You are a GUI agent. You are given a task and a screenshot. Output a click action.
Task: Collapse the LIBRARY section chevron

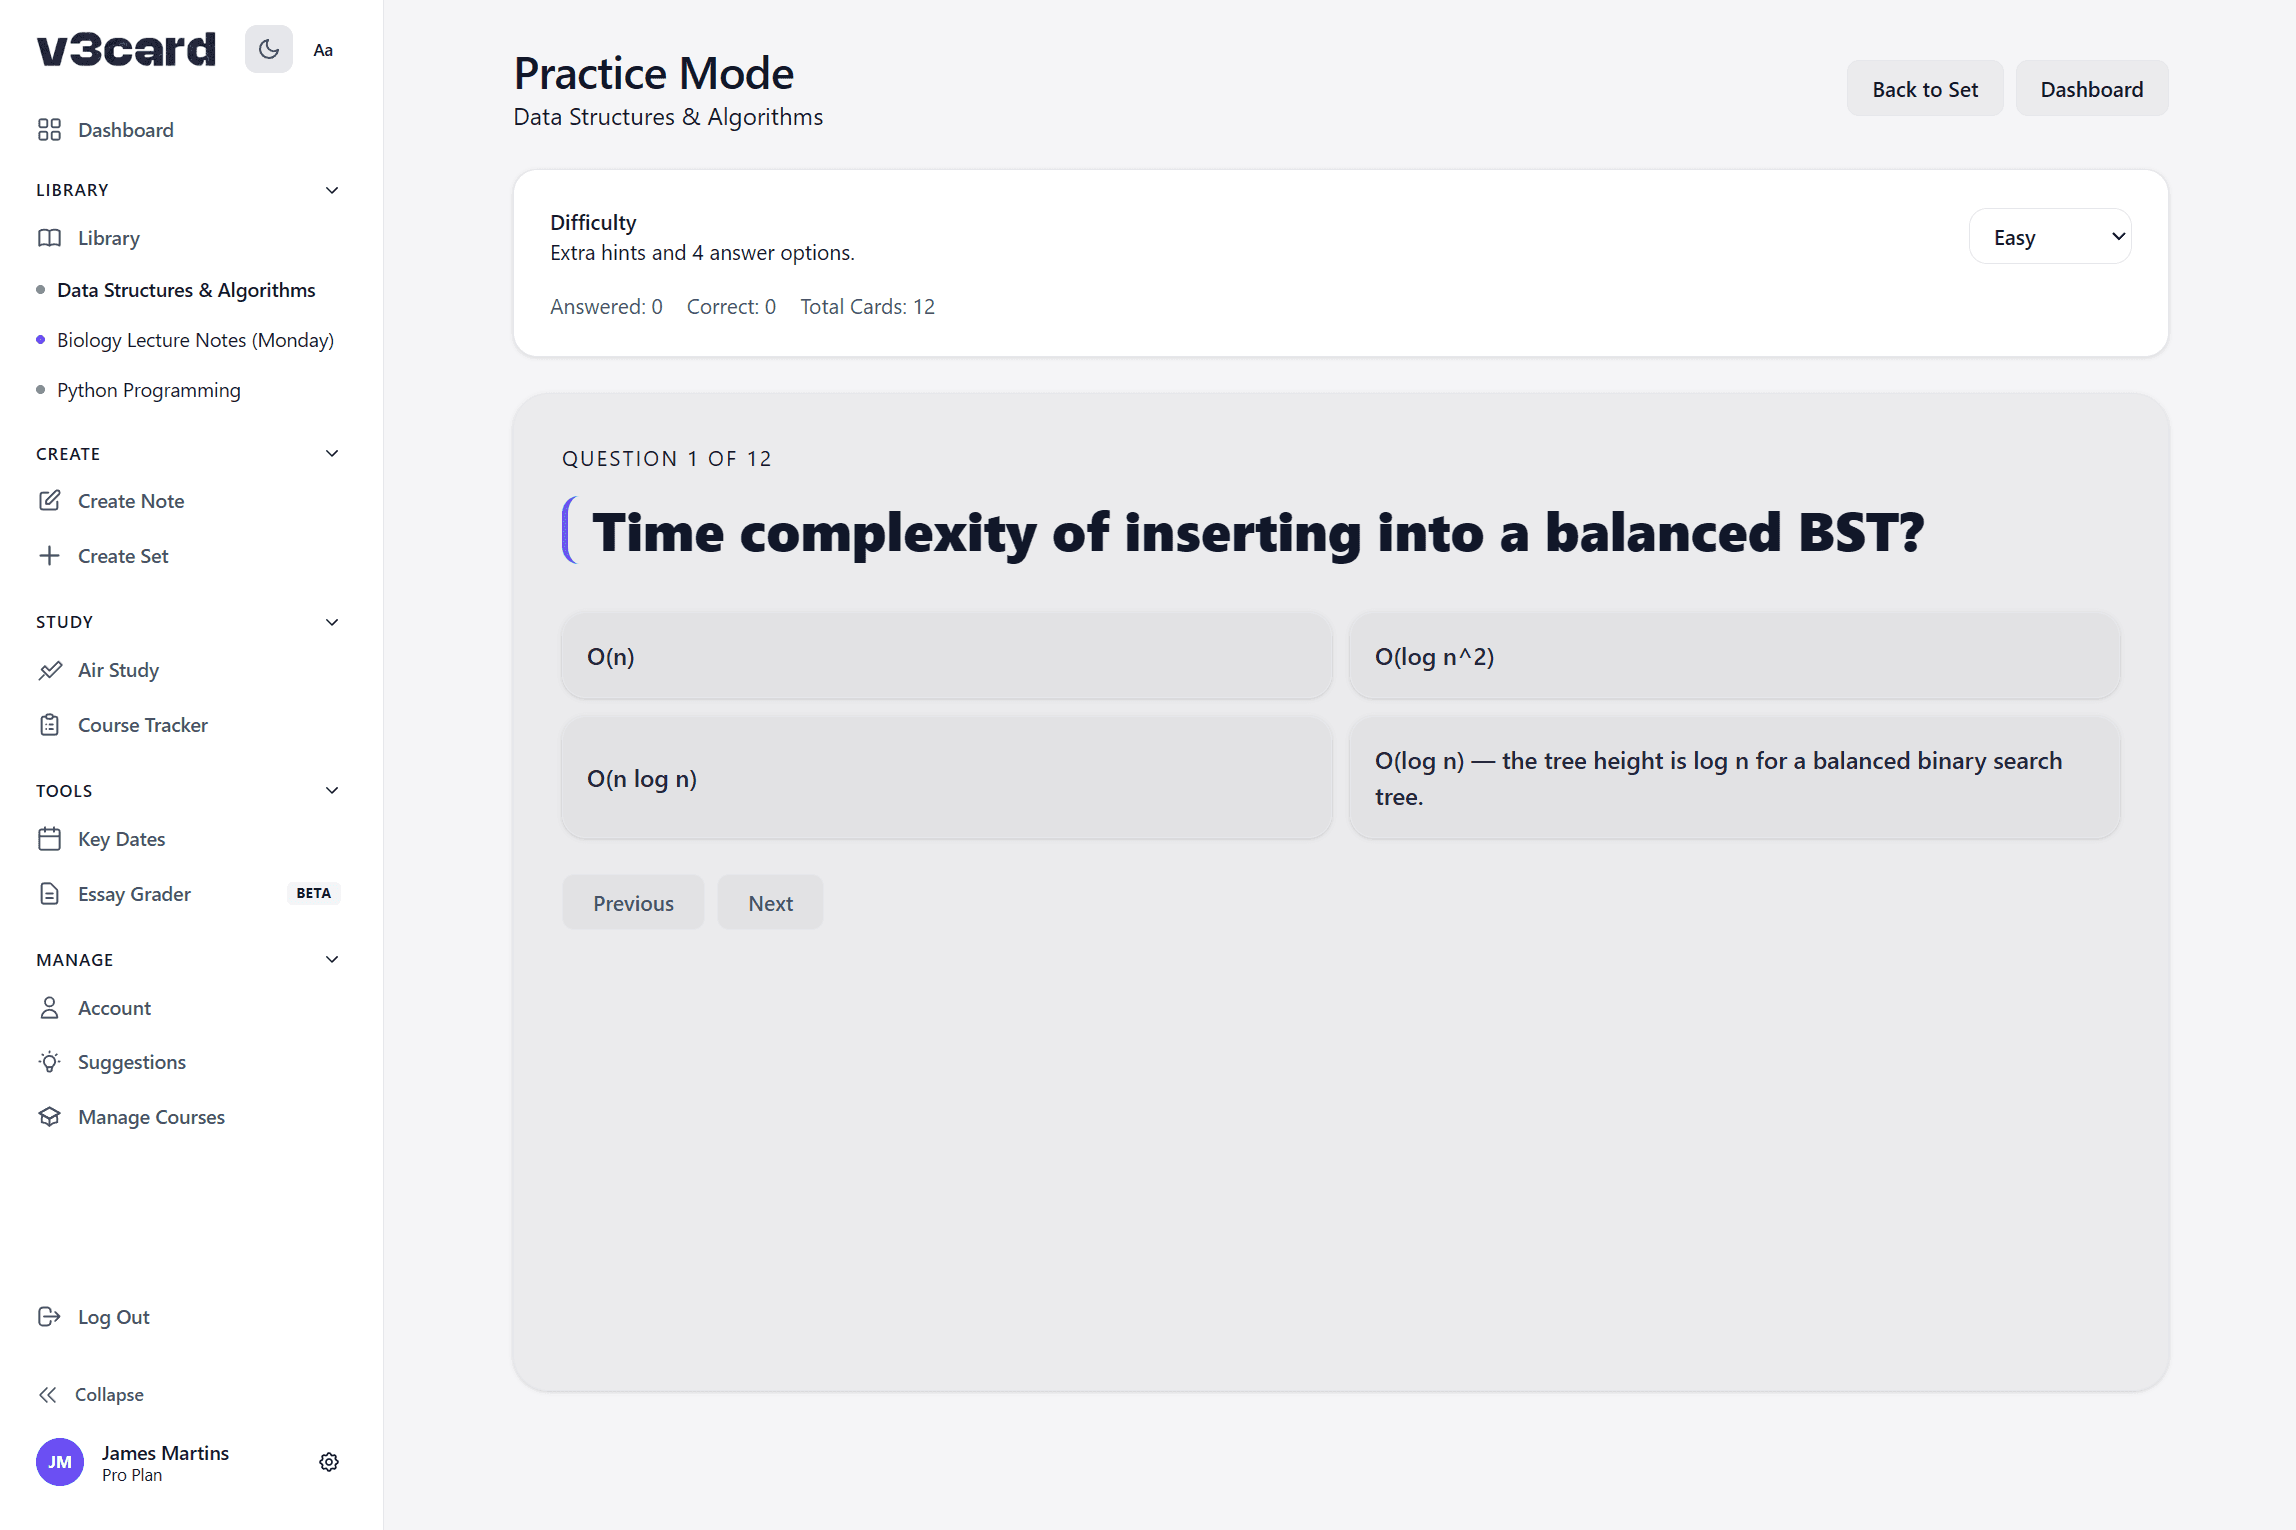332,190
